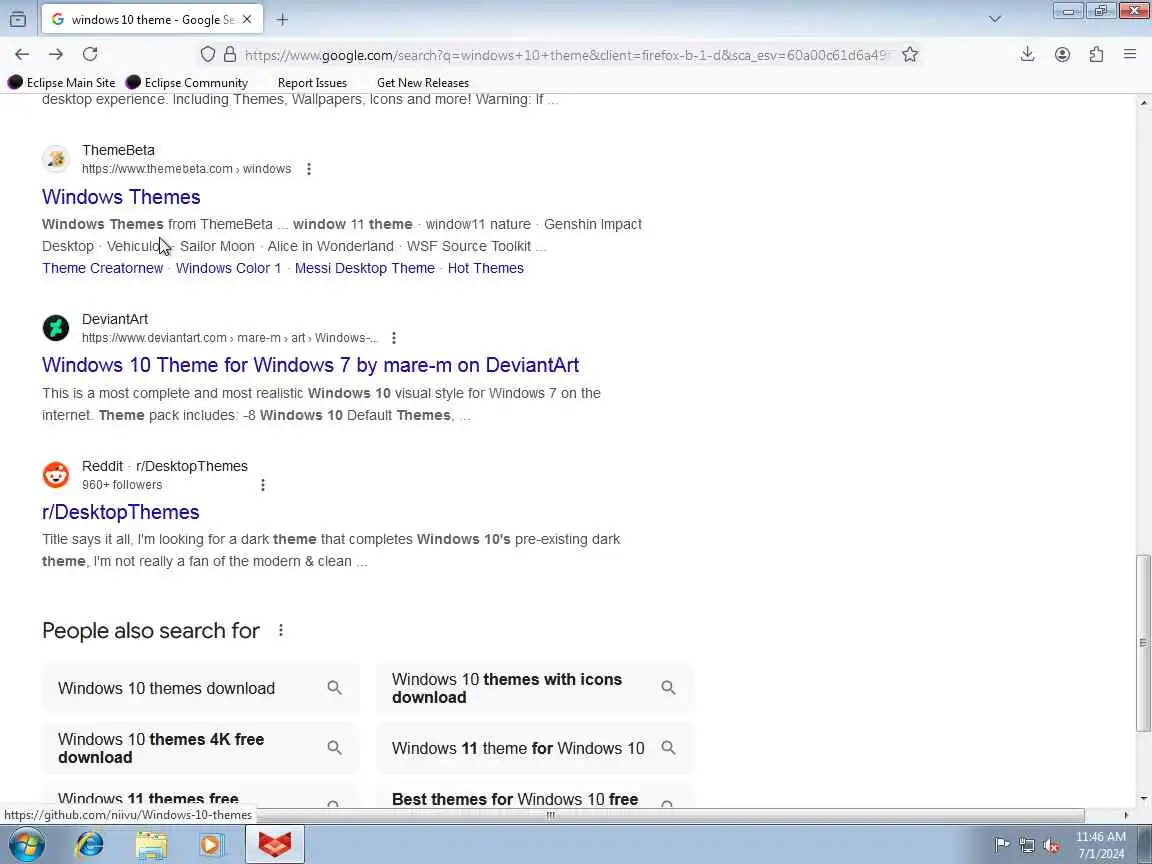The width and height of the screenshot is (1152, 864).
Task: Launch Internet Explorer from the taskbar
Action: point(90,844)
